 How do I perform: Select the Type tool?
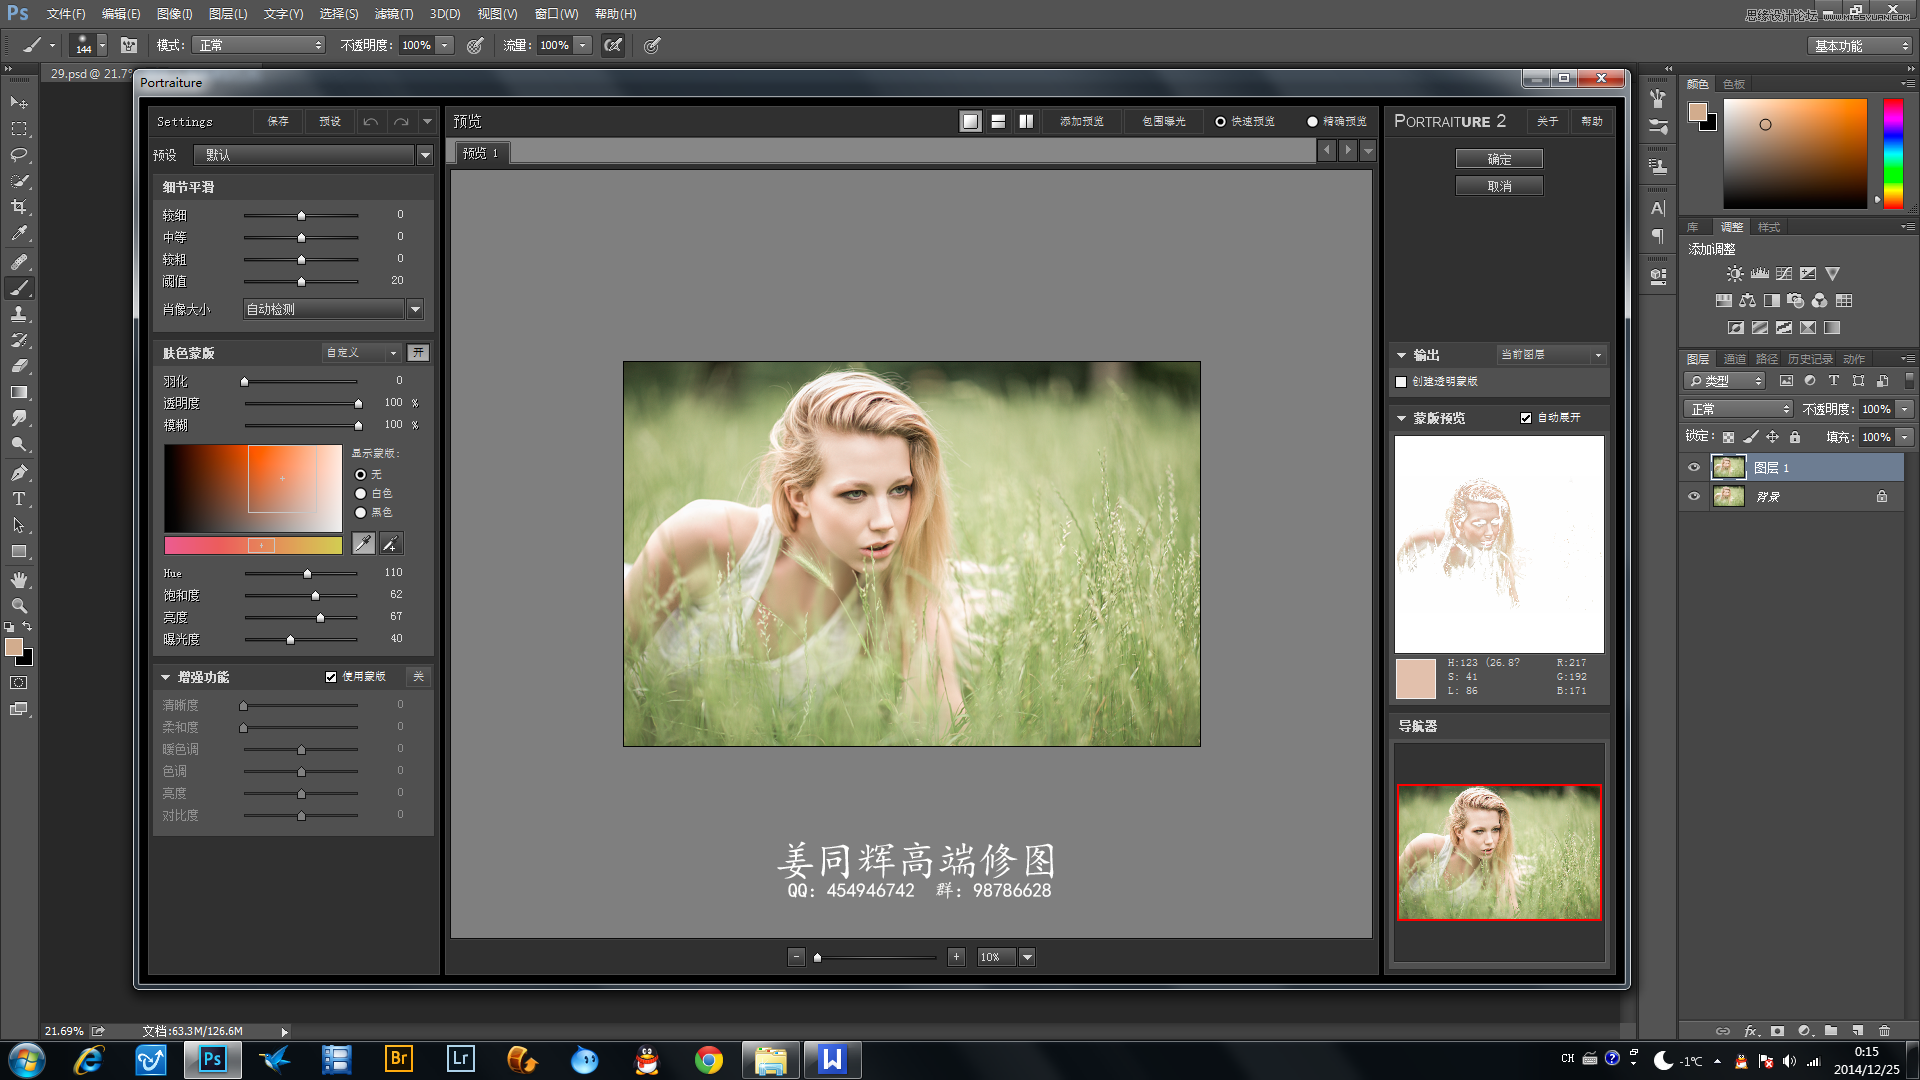click(x=19, y=499)
